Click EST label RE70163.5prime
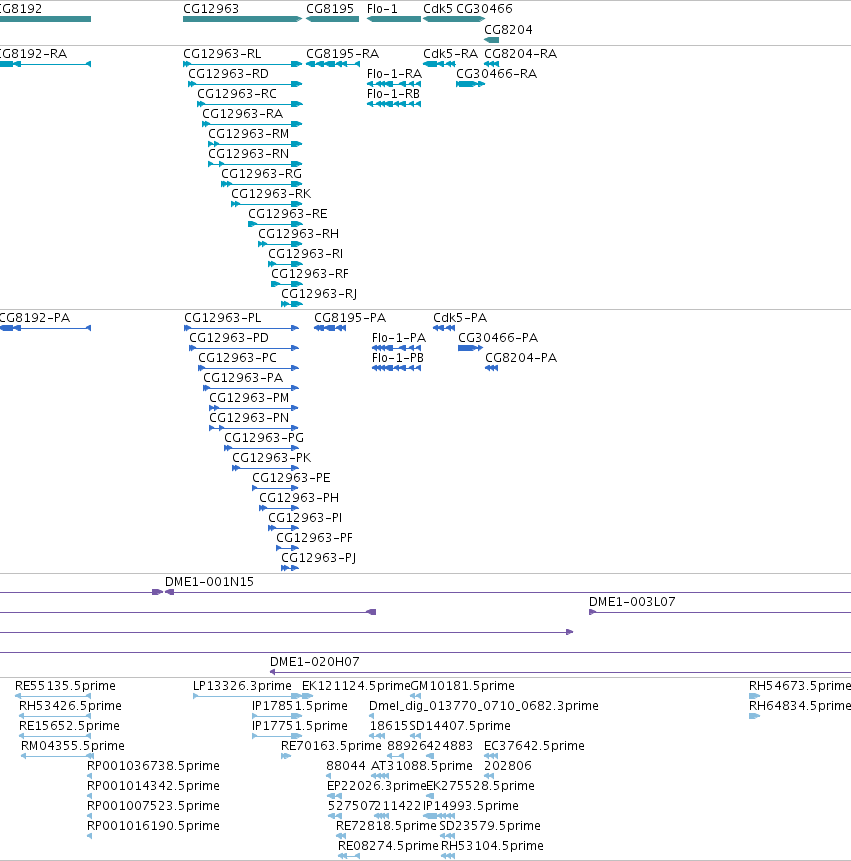 pos(331,746)
